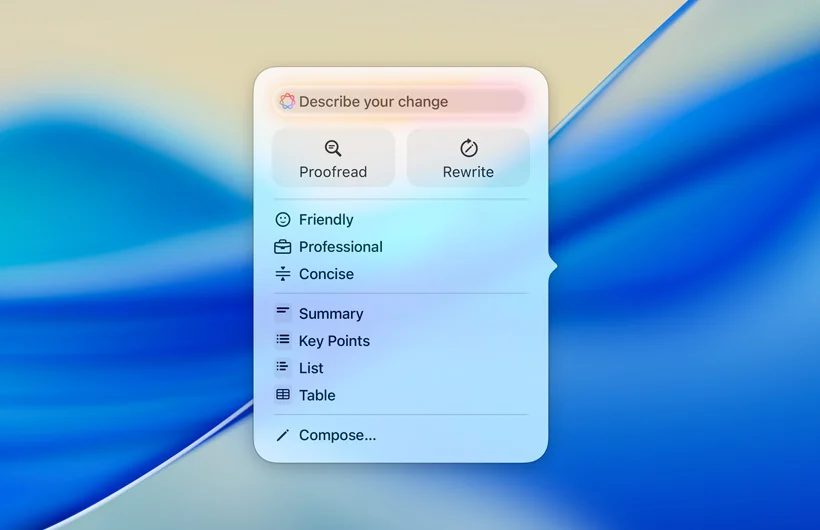Click the briefcase icon beside Professional

click(283, 247)
